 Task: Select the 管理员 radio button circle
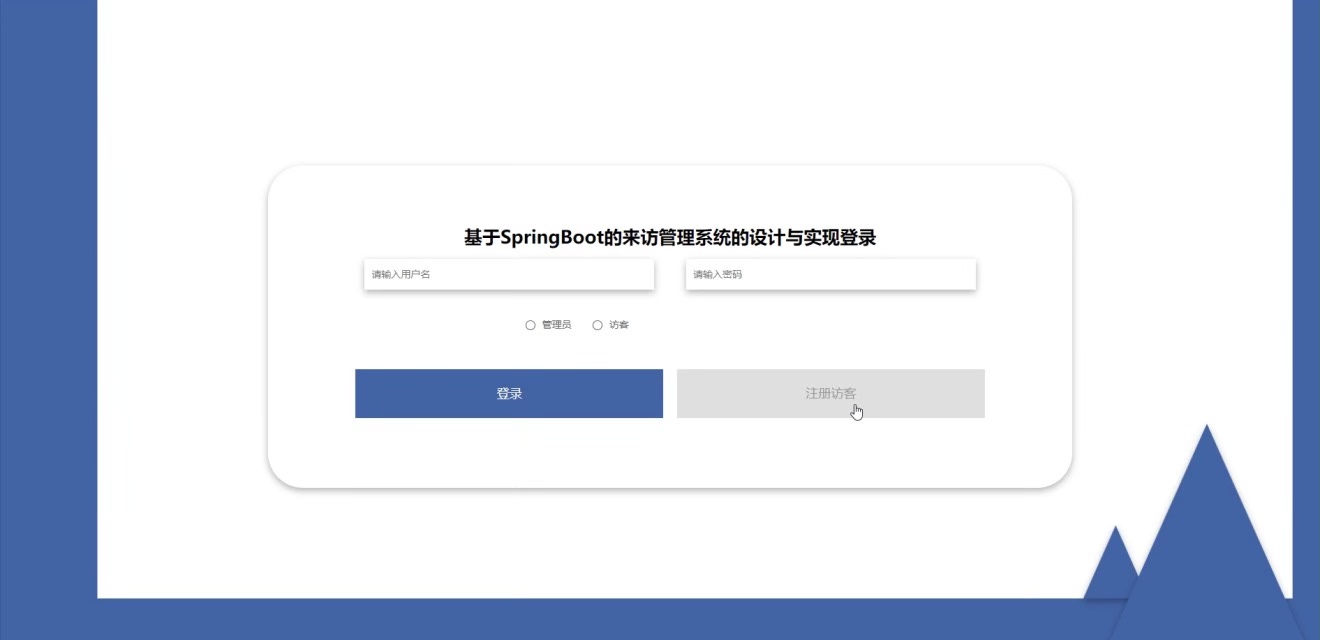pos(530,325)
